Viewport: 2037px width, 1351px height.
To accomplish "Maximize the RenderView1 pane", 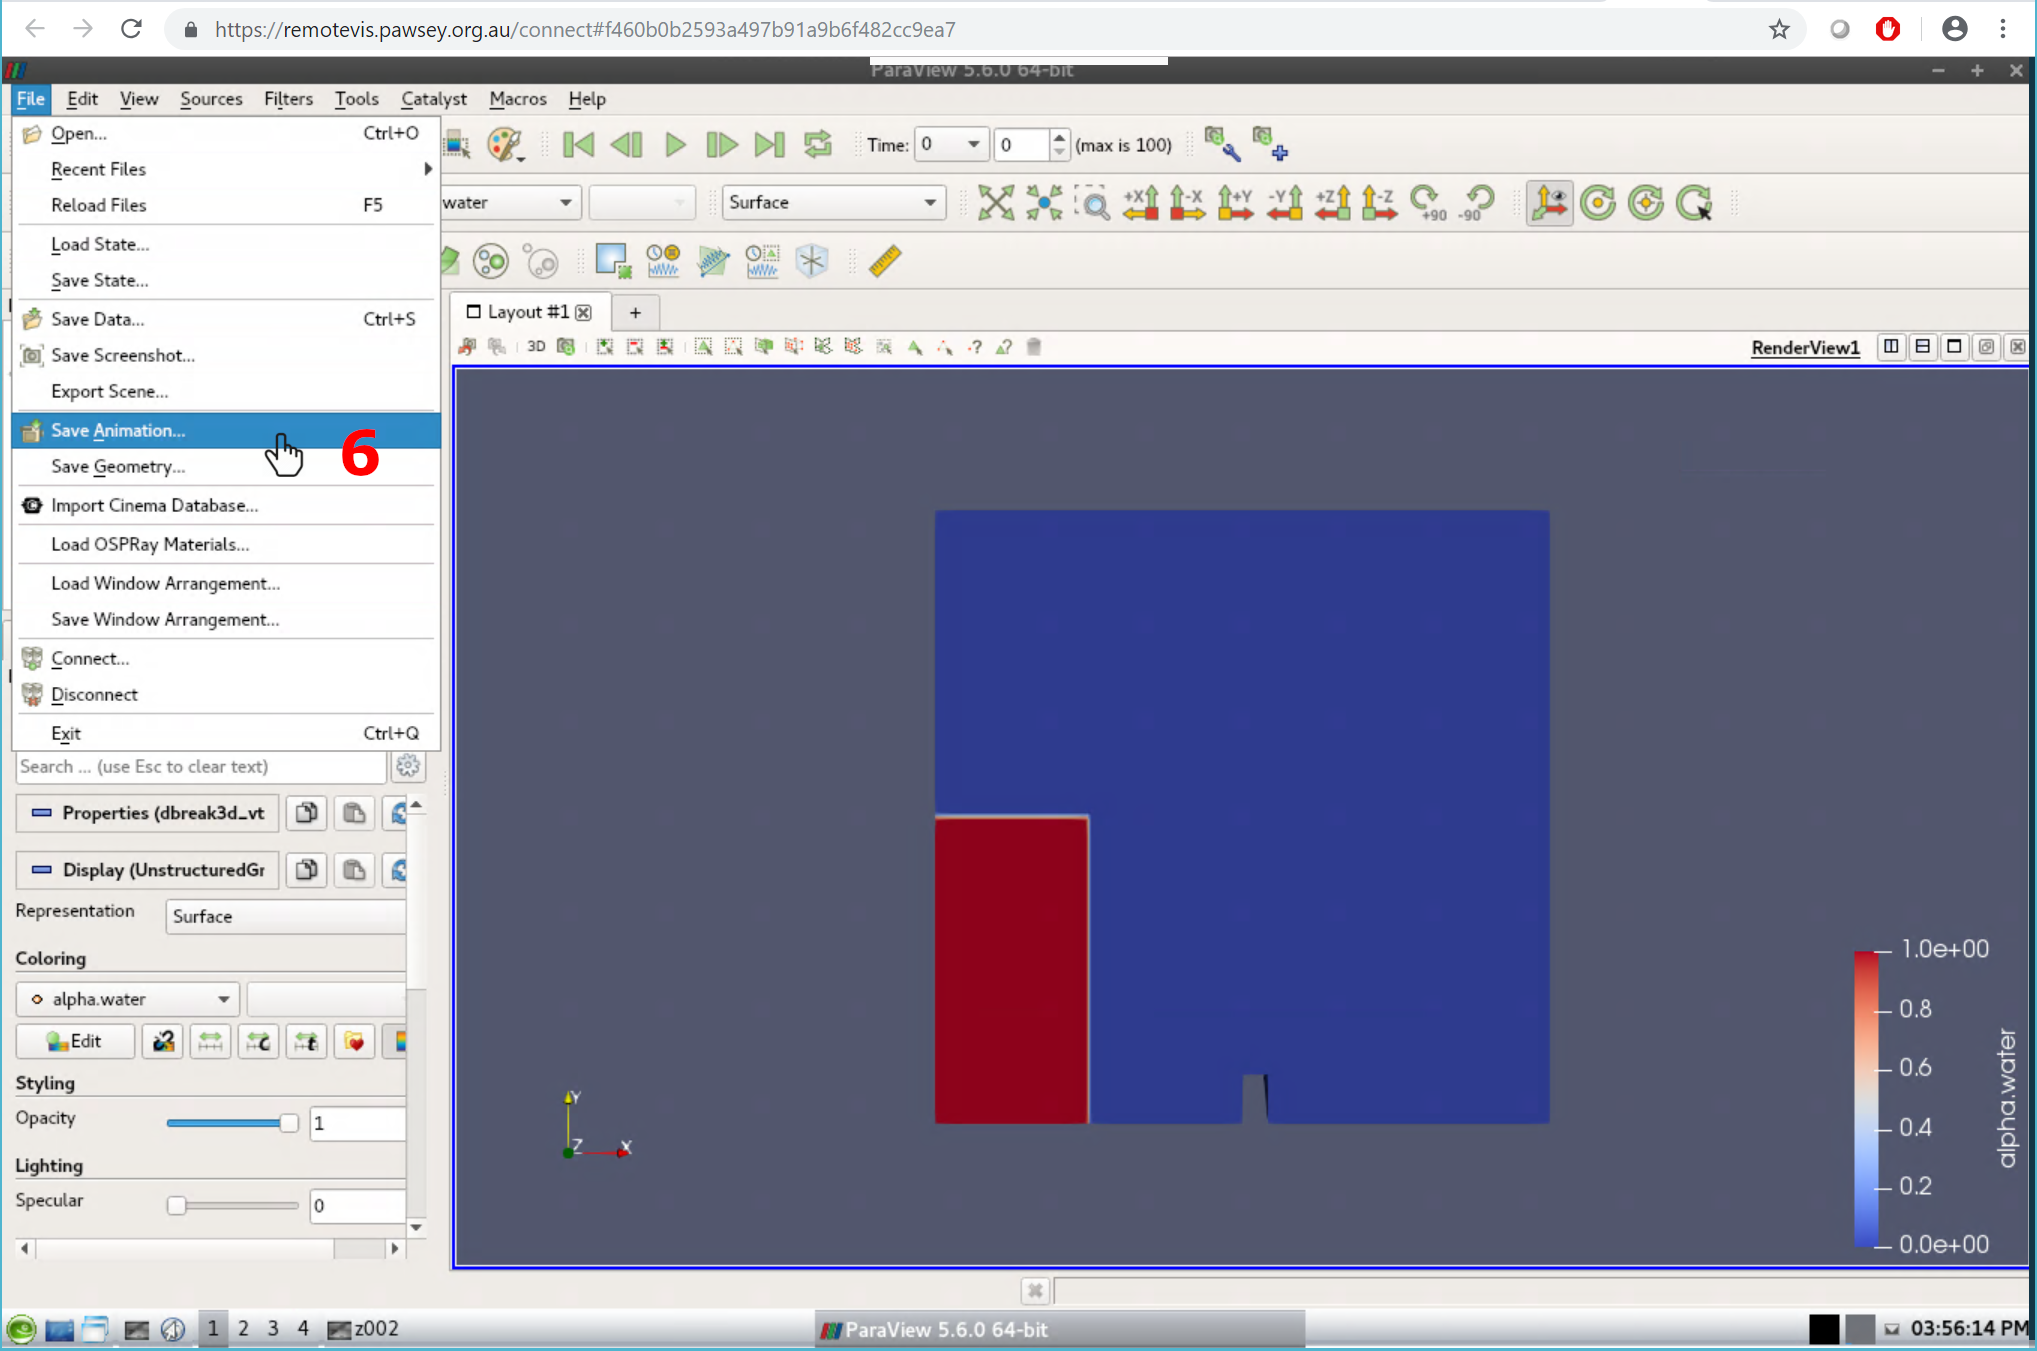I will click(x=1954, y=347).
